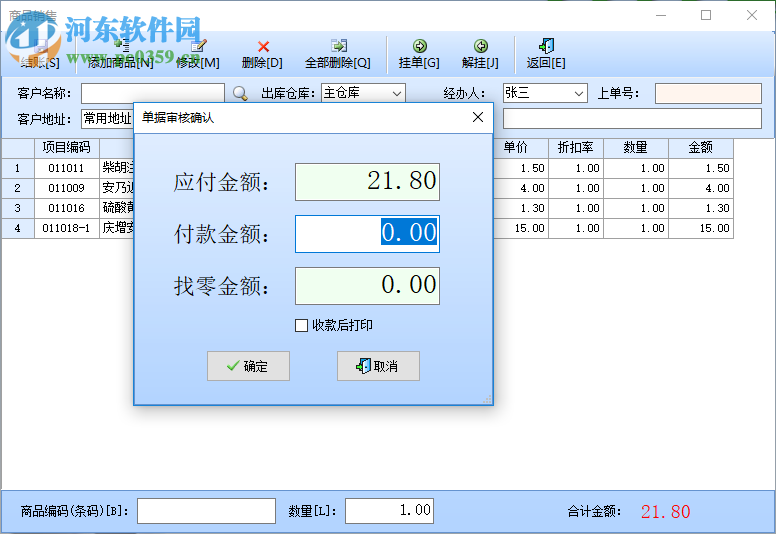Click the 应付金额 field showing 21.80

click(367, 182)
